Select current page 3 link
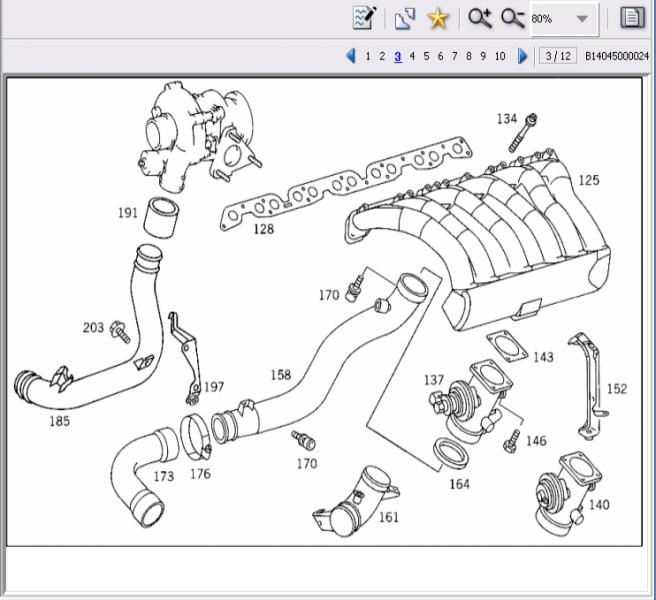Image resolution: width=656 pixels, height=600 pixels. point(397,56)
